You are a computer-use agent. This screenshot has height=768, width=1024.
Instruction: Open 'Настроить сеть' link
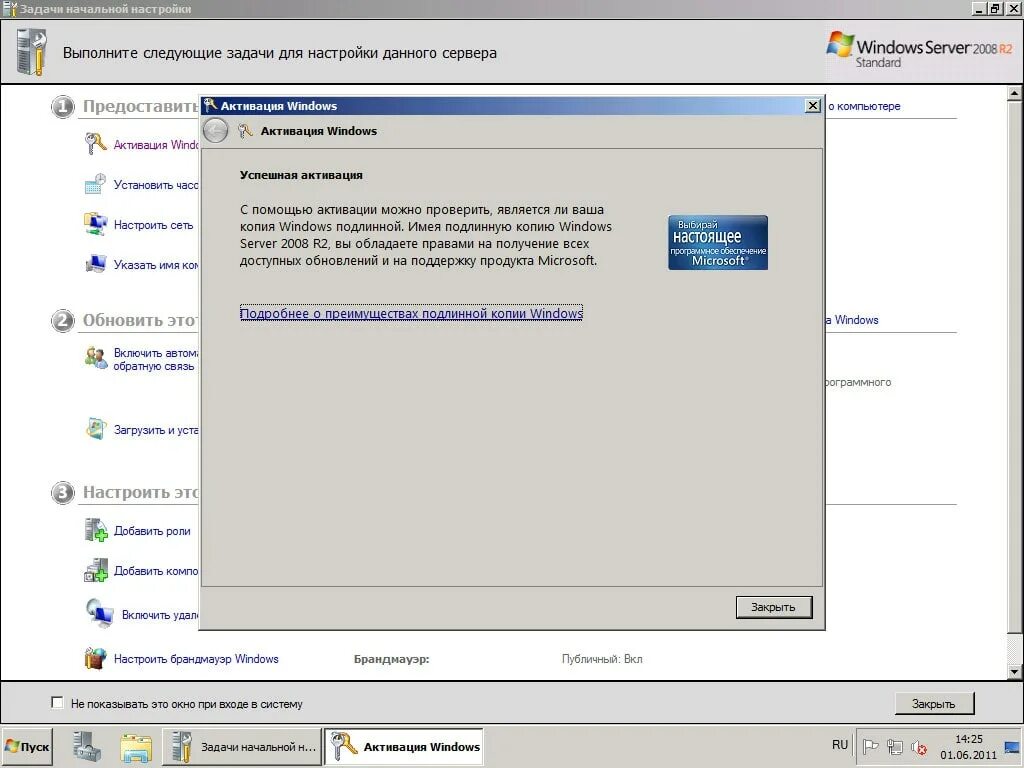(153, 225)
